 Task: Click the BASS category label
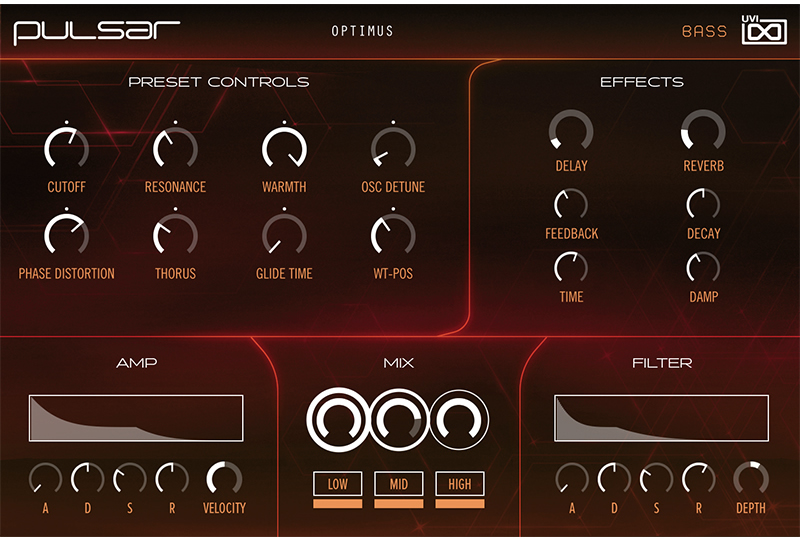pos(704,32)
